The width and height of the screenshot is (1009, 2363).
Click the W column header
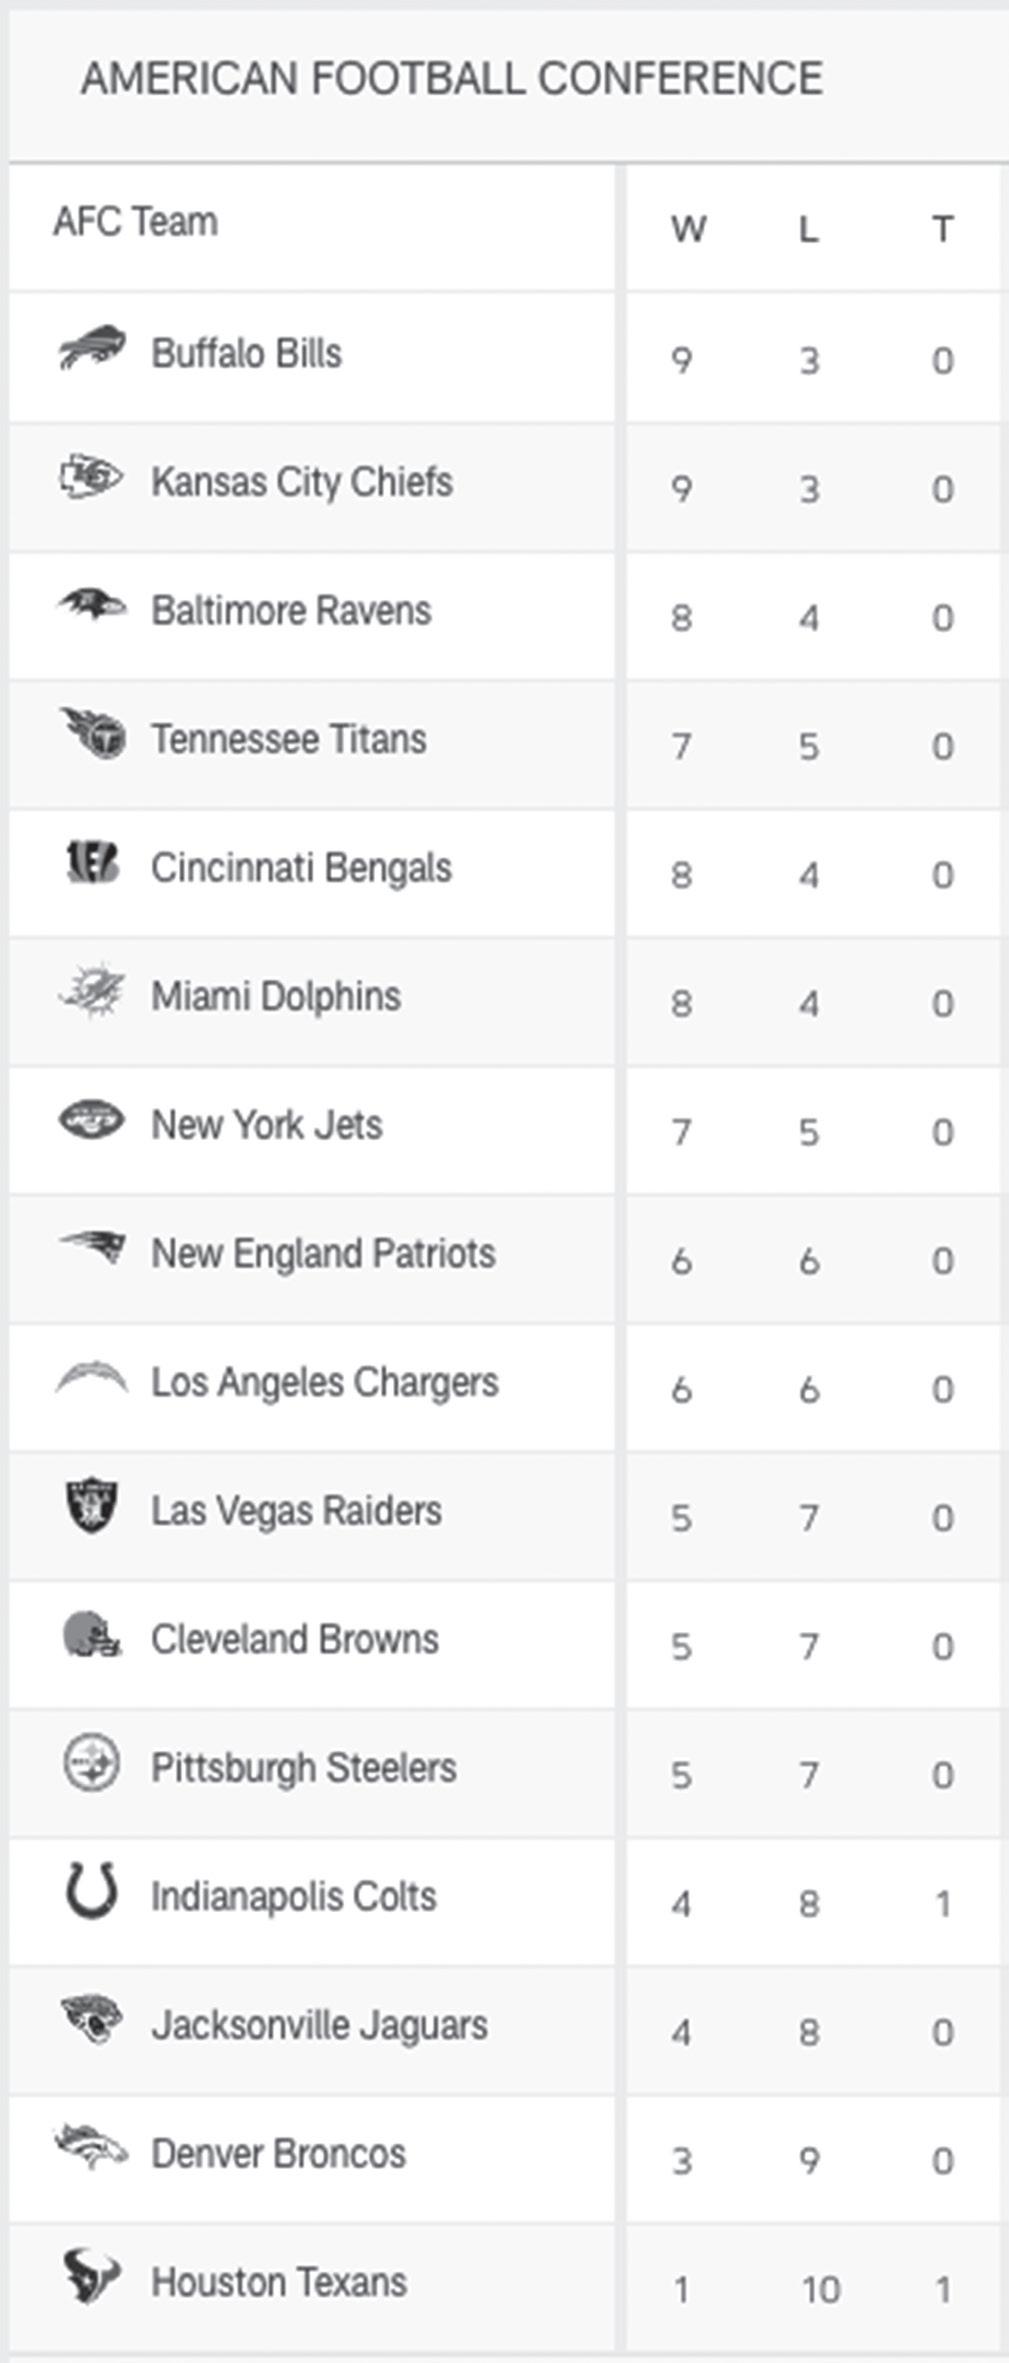688,230
